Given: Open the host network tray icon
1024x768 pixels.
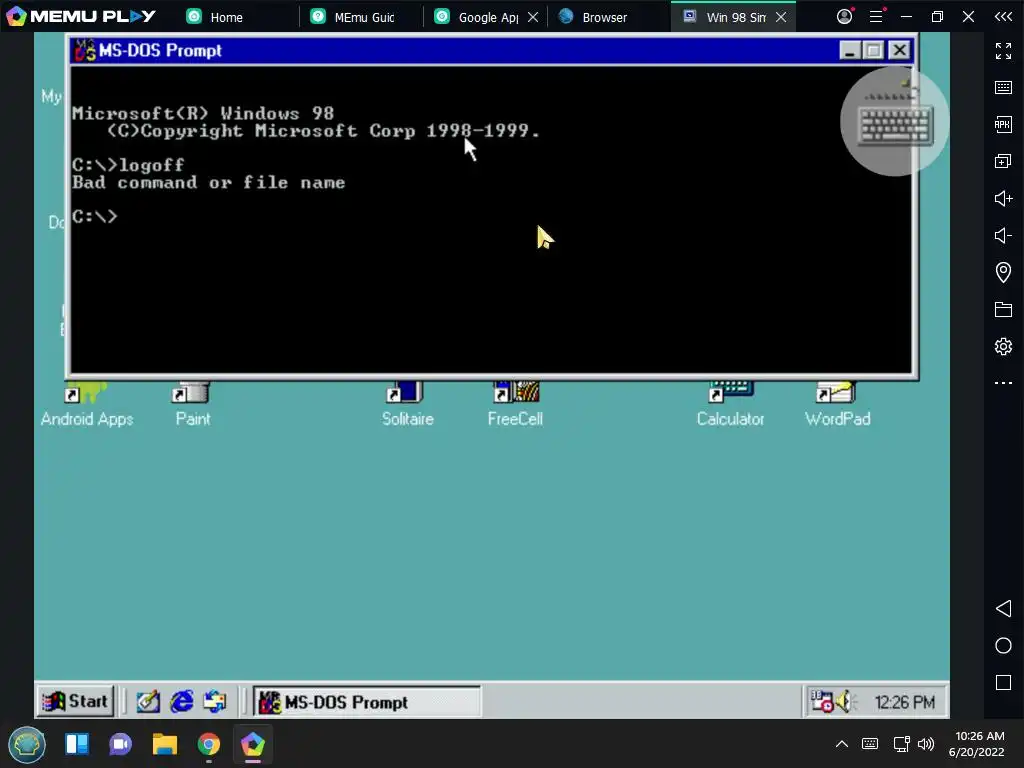Looking at the screenshot, I should pos(901,744).
